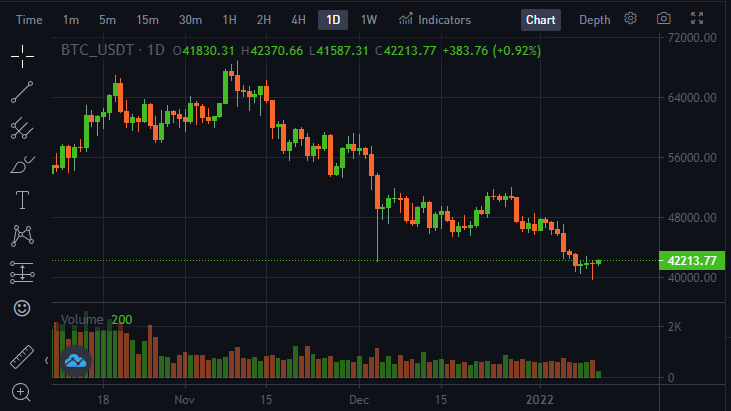Open the Indicators menu
731x411 pixels.
[x=434, y=20]
